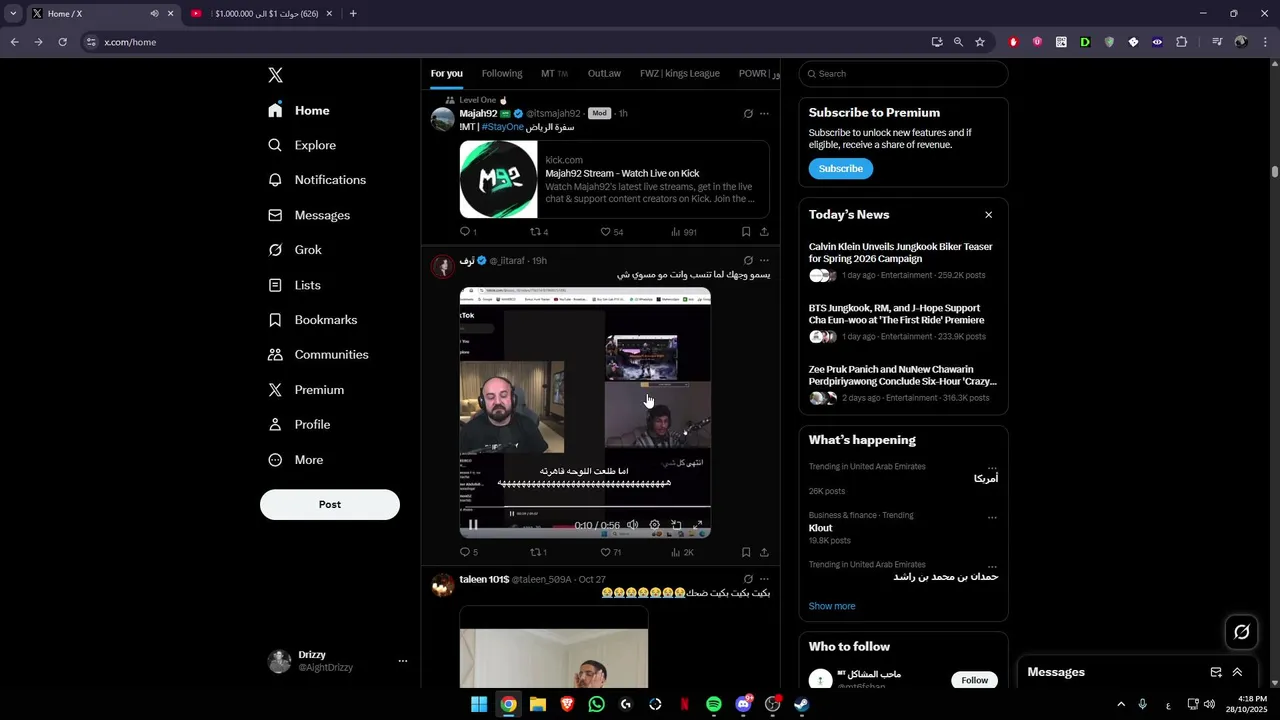Click the Search input field
Image resolution: width=1280 pixels, height=720 pixels.
[903, 74]
